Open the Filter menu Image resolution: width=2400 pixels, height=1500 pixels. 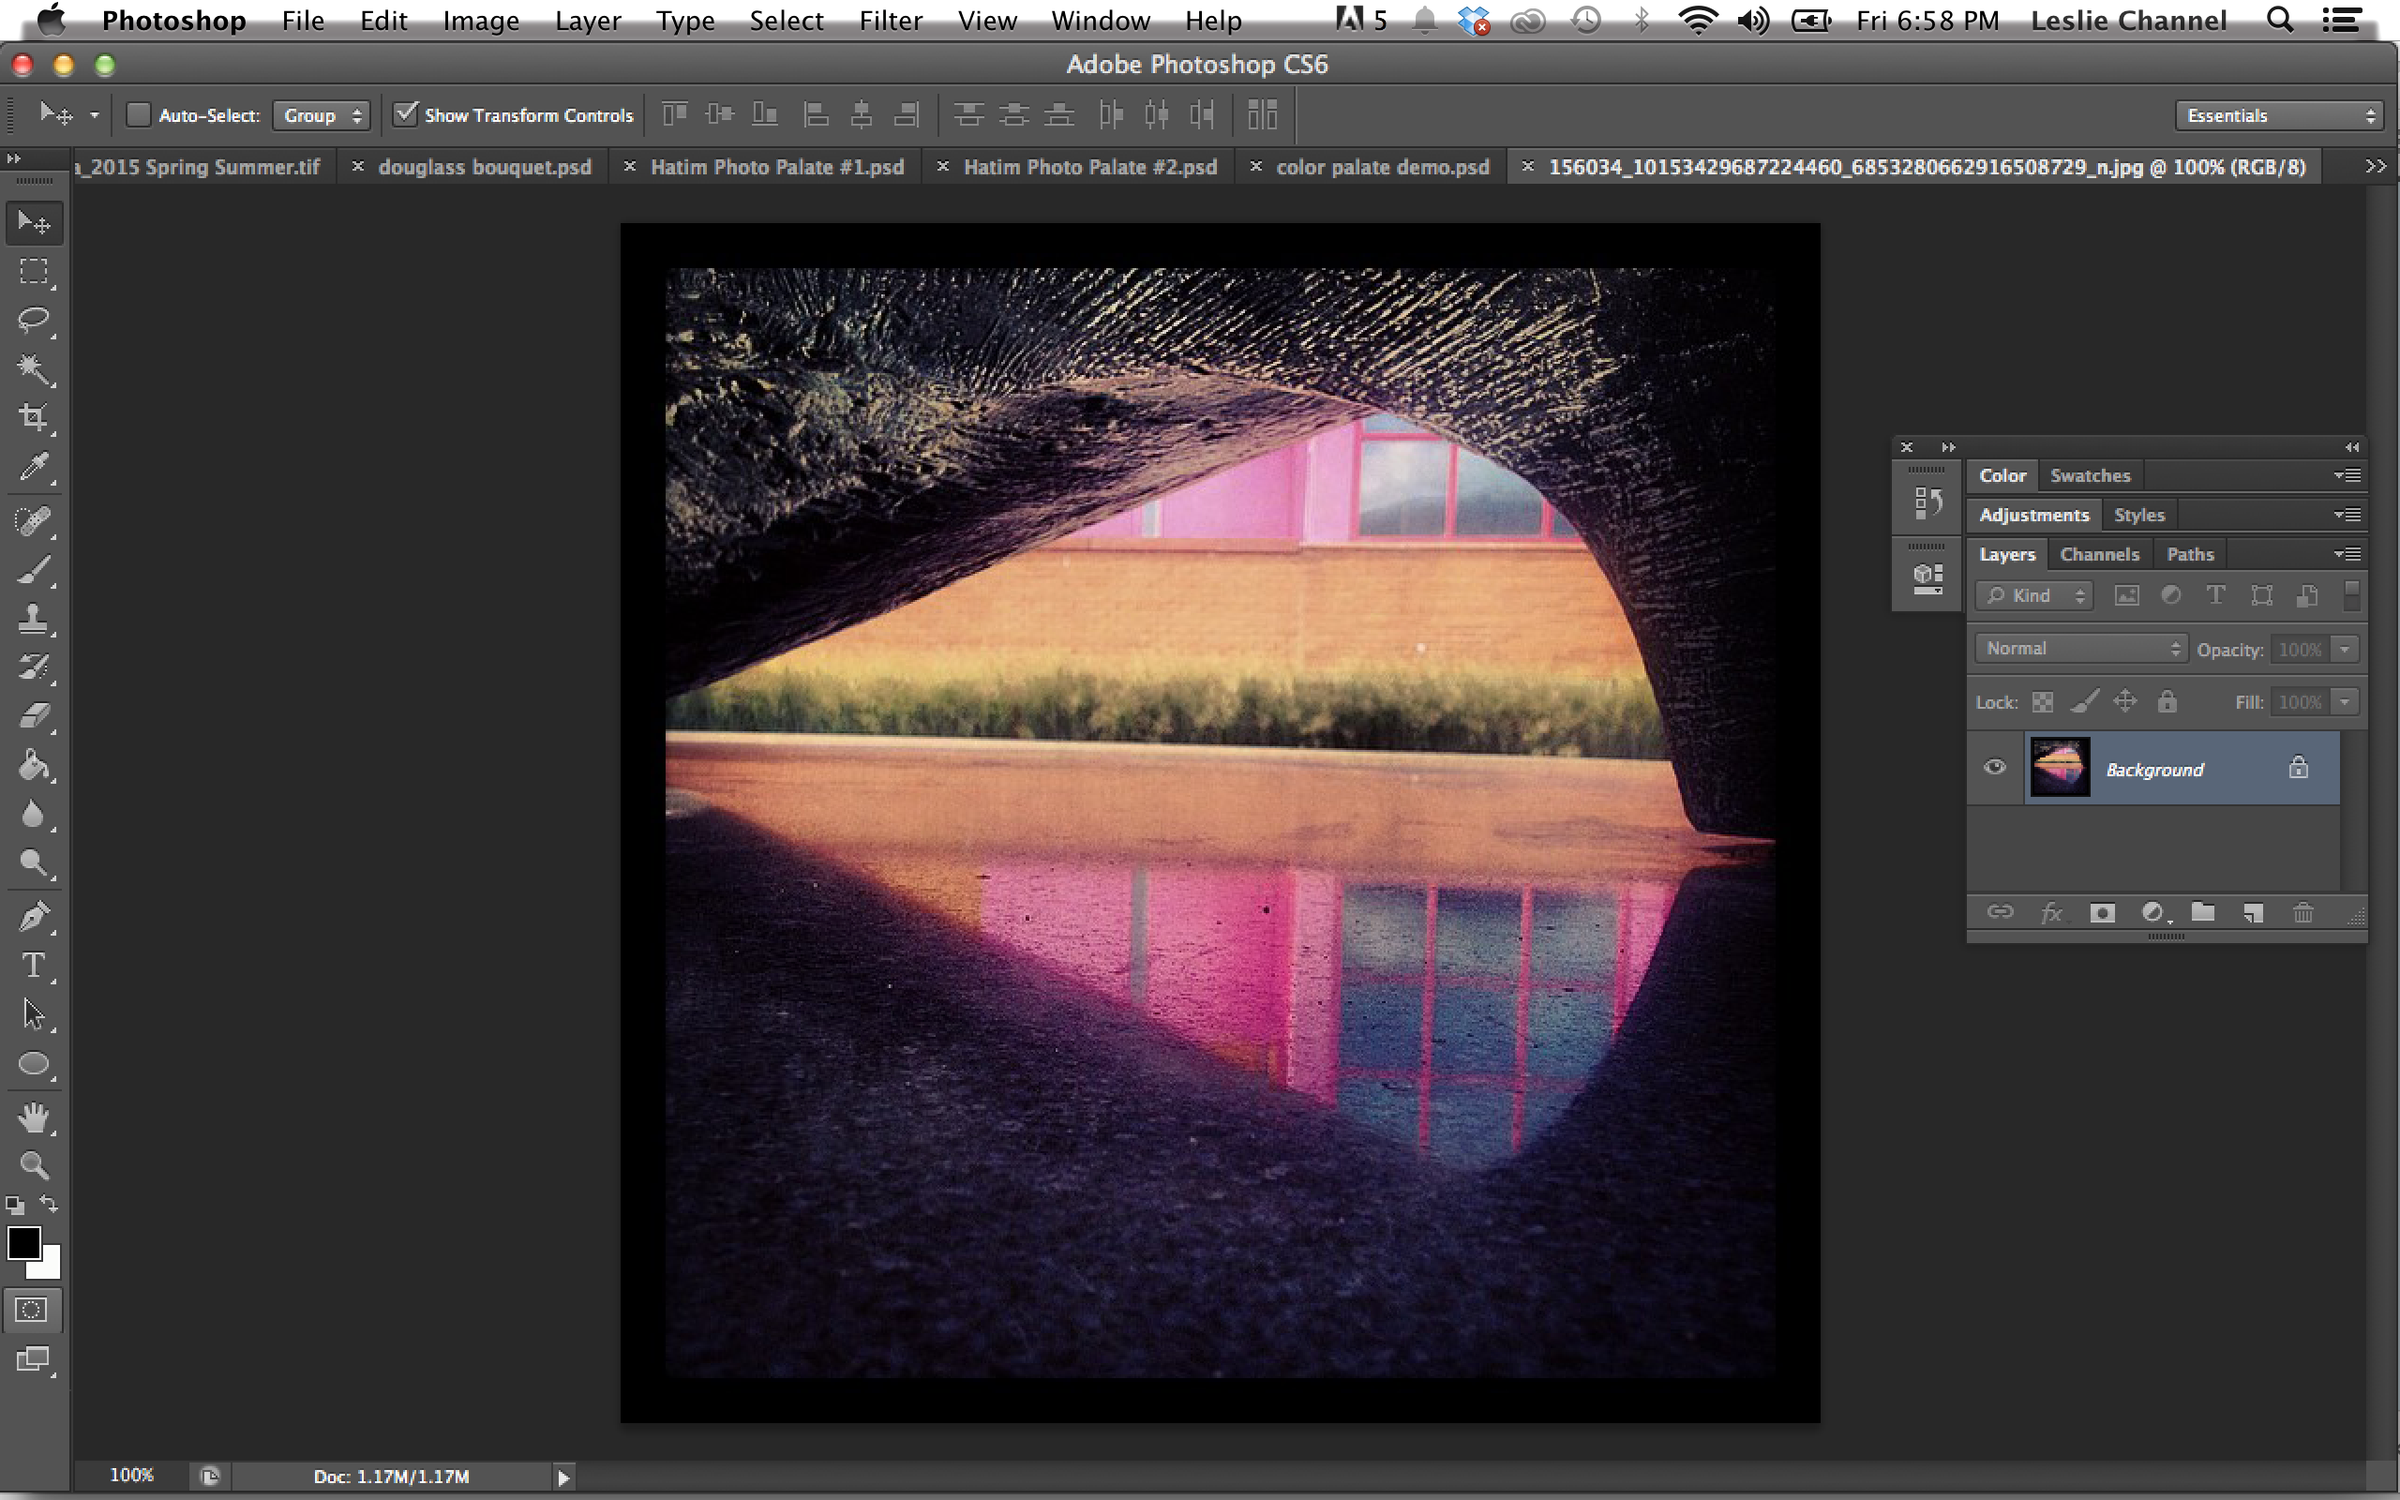[890, 20]
